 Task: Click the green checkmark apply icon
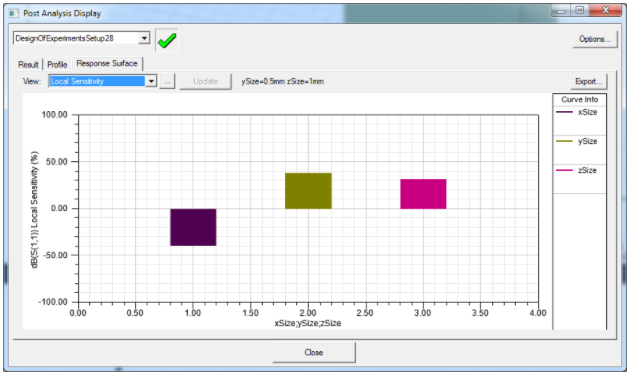(x=167, y=40)
